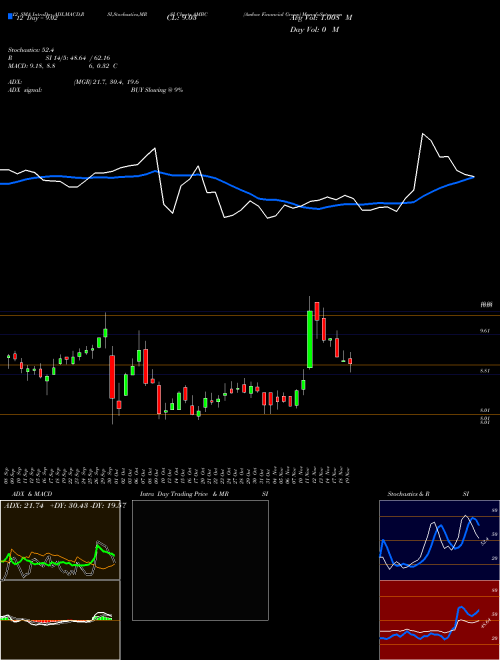Click the 'Intra Day Trading Price & MR' title
The image size is (500, 660).
click(x=184, y=494)
